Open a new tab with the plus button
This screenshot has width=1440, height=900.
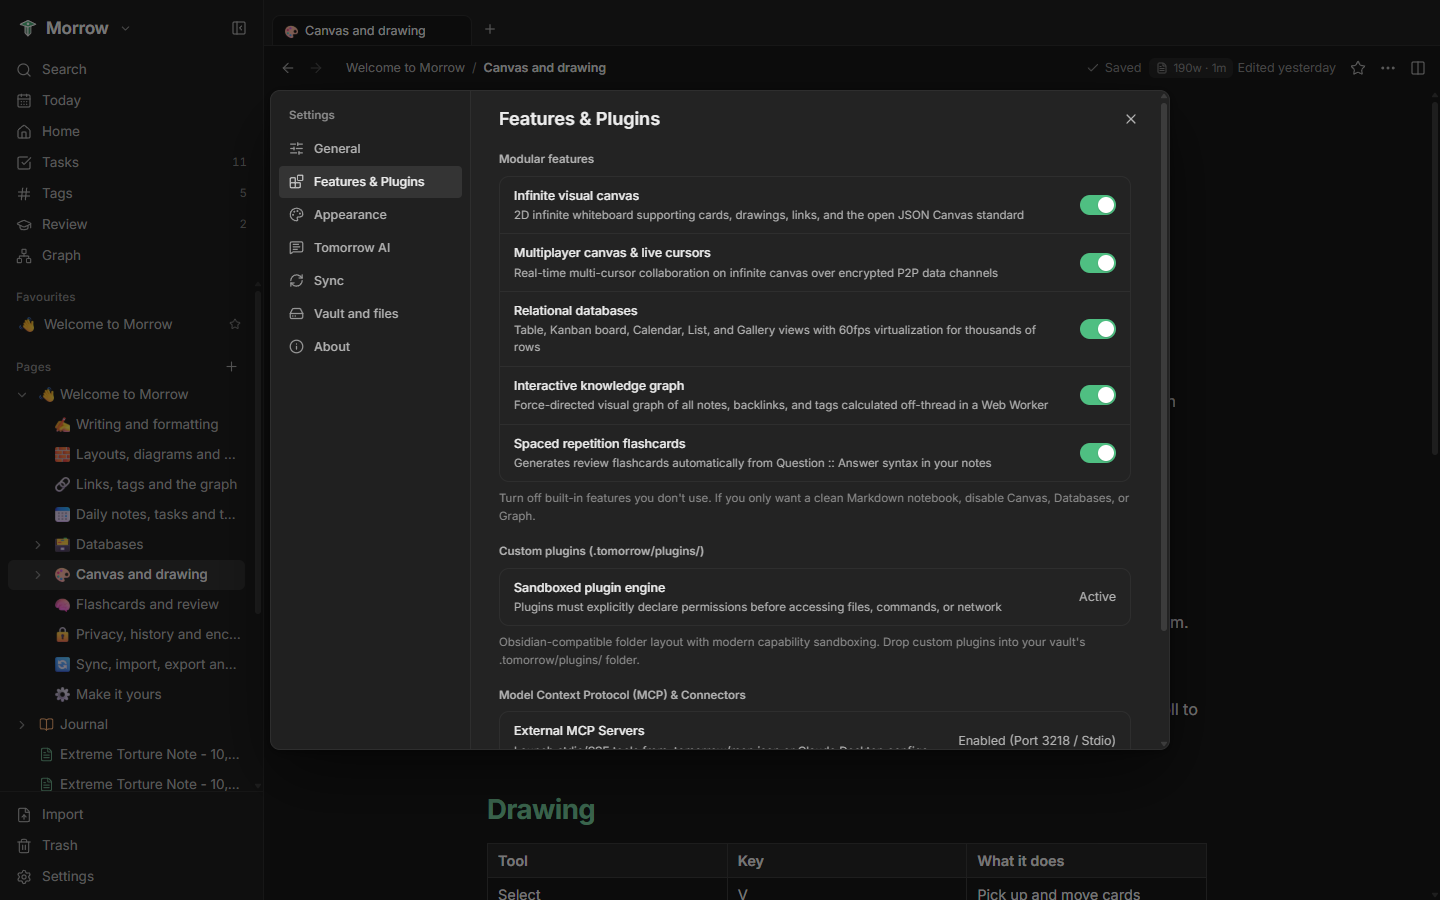tap(490, 29)
